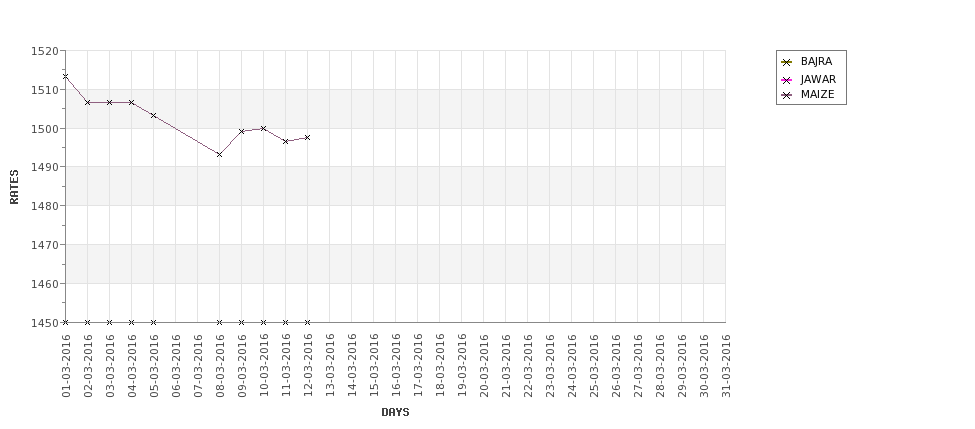Click the 1480 value on RATES axis
Screen dimensions: 975x429
(x=45, y=206)
